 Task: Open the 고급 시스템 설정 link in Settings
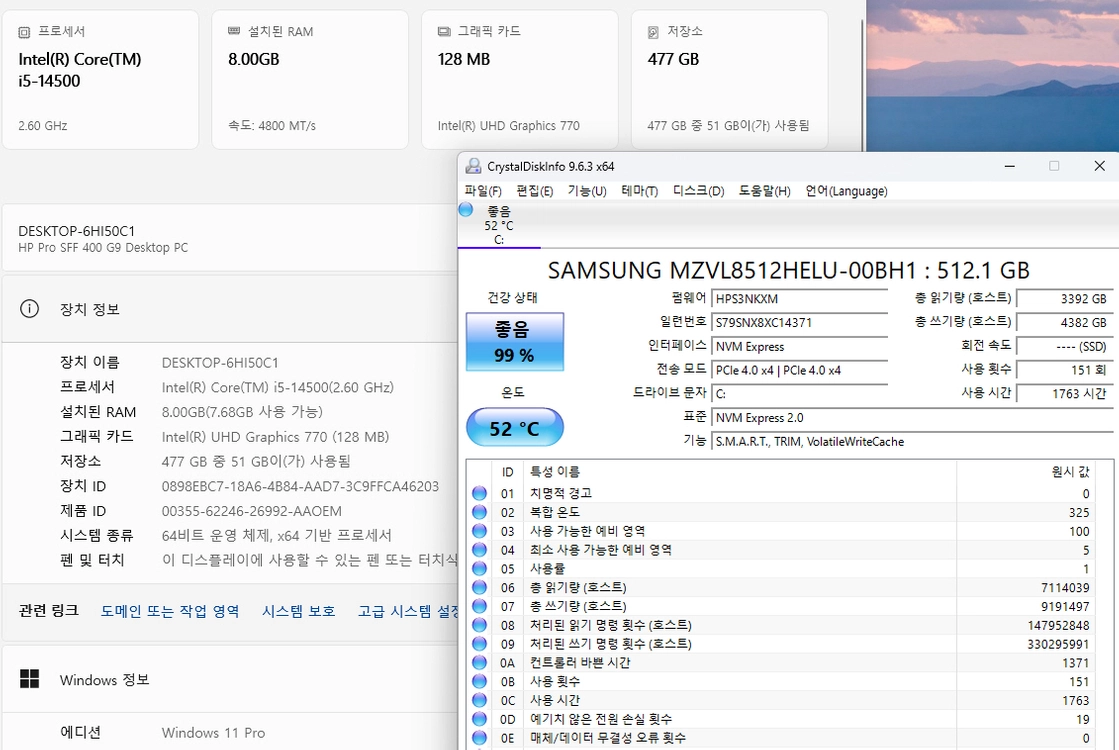click(x=407, y=612)
